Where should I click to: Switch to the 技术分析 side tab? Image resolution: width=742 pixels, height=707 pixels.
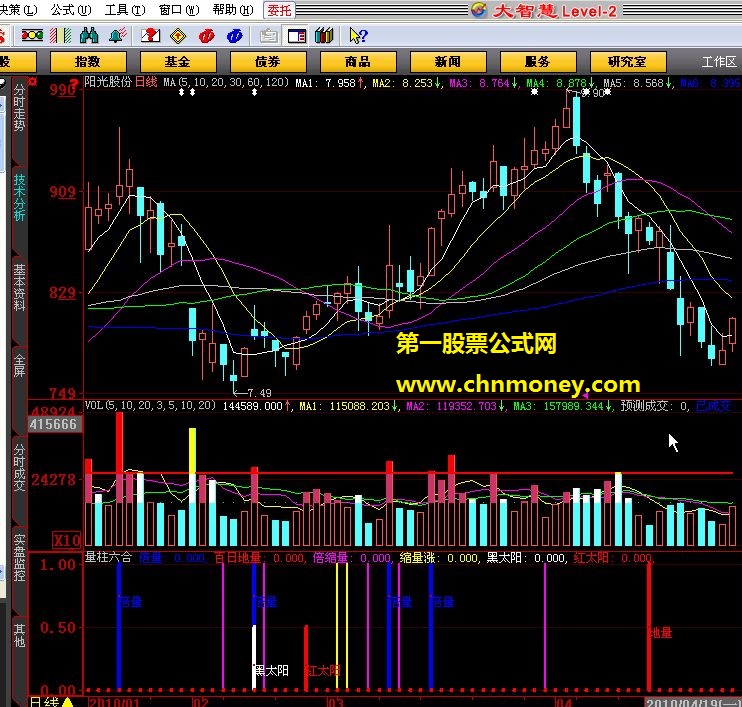point(19,197)
